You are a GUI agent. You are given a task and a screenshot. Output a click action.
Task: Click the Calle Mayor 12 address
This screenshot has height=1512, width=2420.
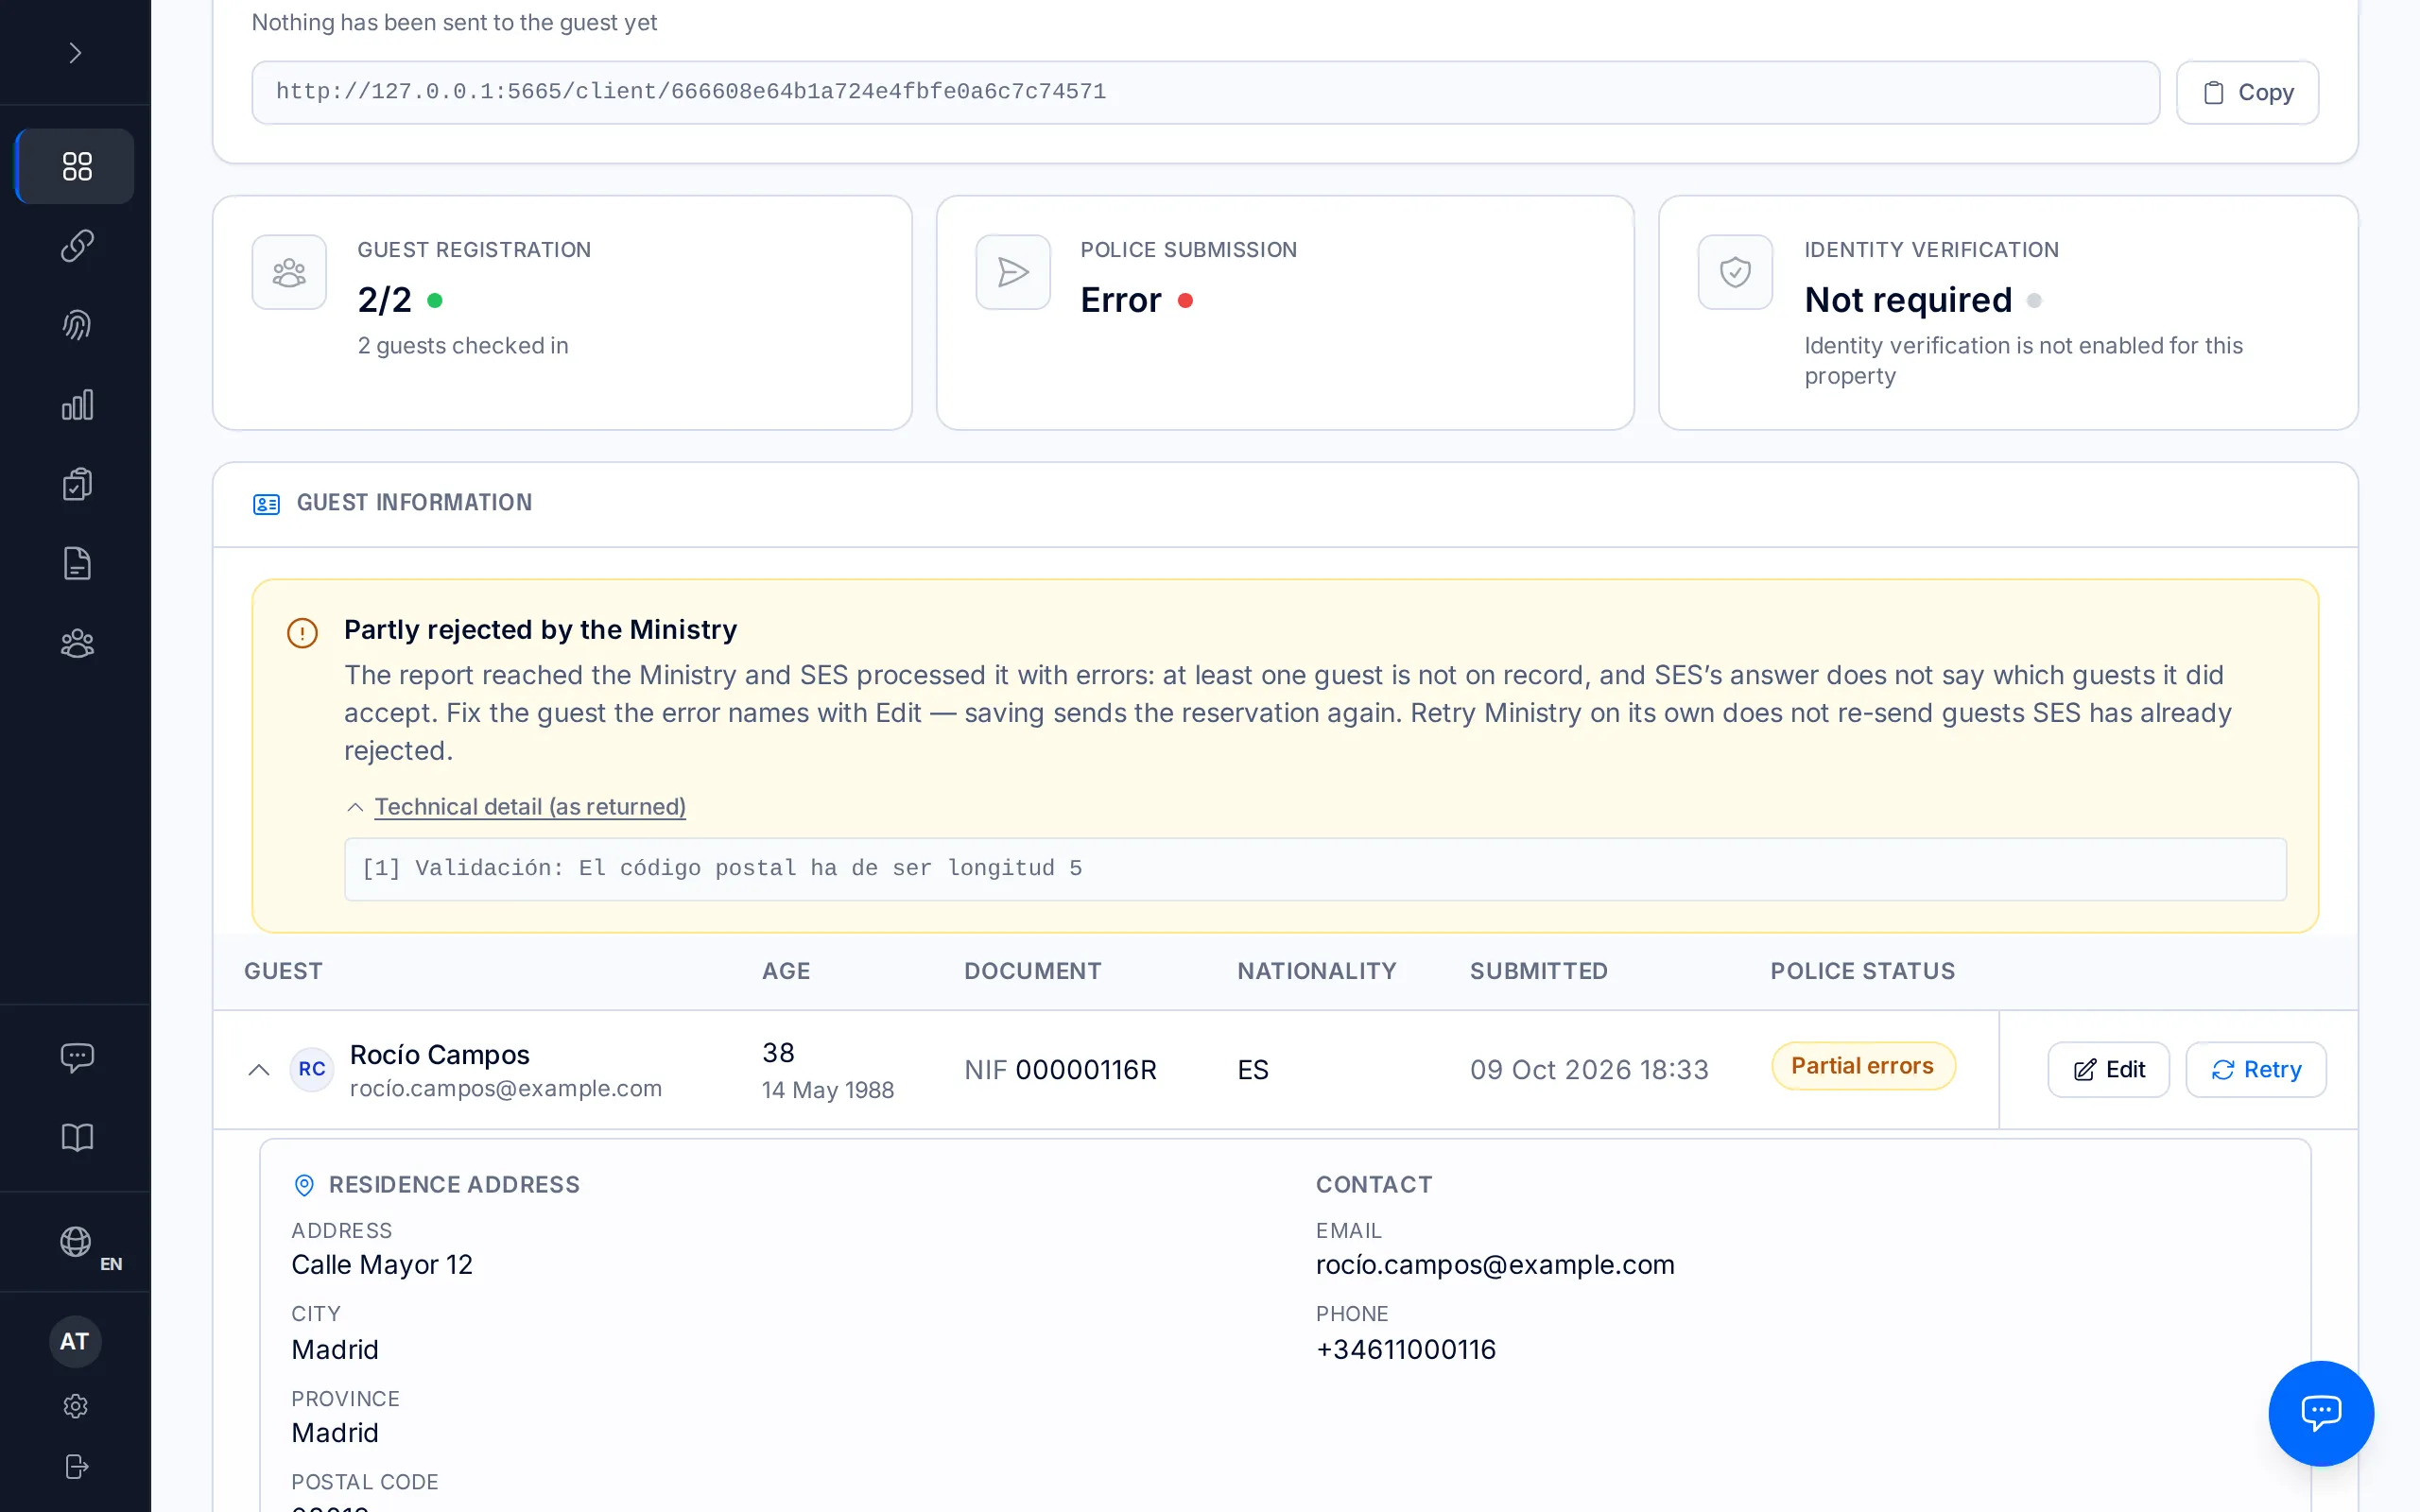point(381,1264)
